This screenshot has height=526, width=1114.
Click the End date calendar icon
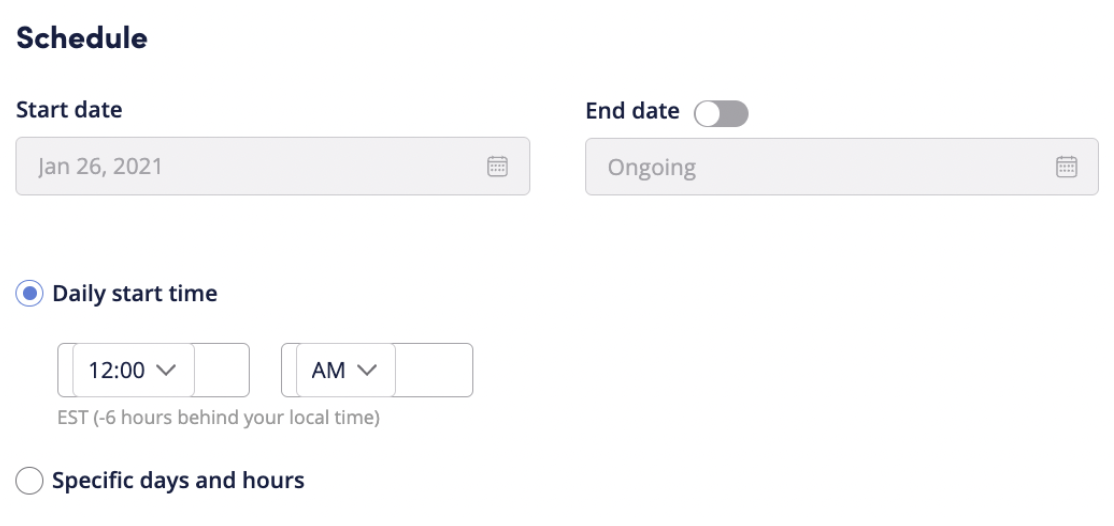(1066, 167)
